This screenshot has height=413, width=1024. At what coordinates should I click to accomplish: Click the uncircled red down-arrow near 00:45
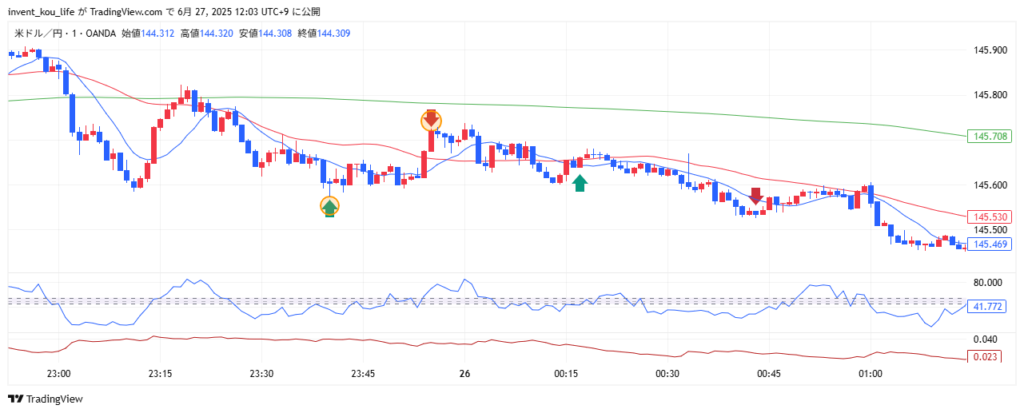pyautogui.click(x=756, y=196)
